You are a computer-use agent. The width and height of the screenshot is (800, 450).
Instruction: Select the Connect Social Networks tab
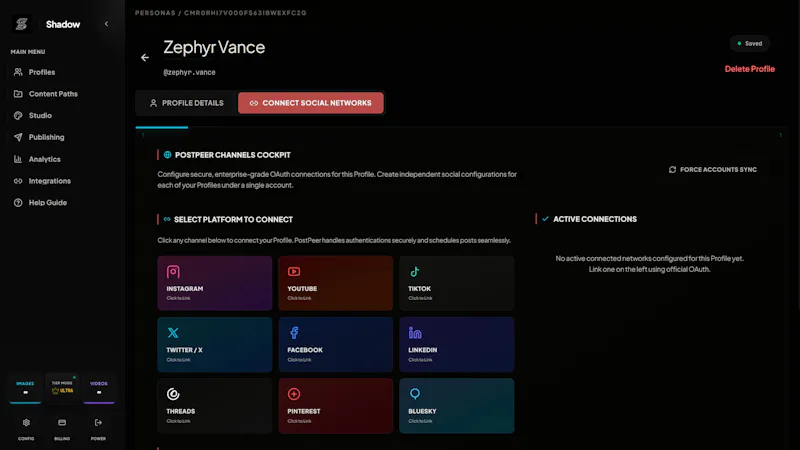[x=311, y=103]
